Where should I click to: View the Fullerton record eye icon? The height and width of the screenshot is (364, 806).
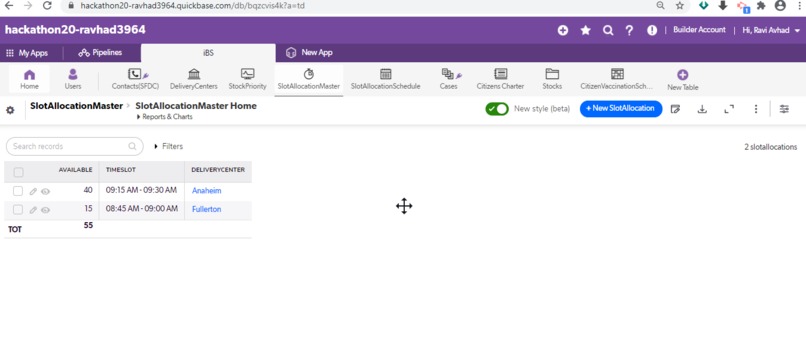45,210
